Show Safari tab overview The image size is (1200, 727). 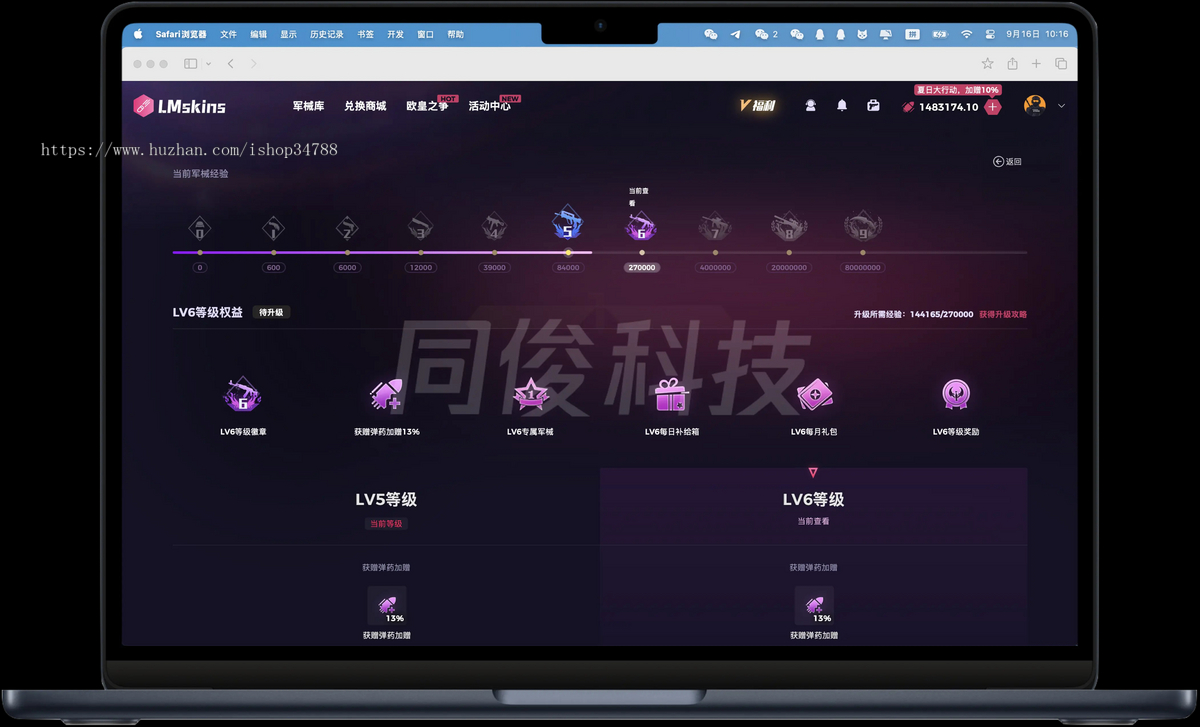(x=1061, y=63)
